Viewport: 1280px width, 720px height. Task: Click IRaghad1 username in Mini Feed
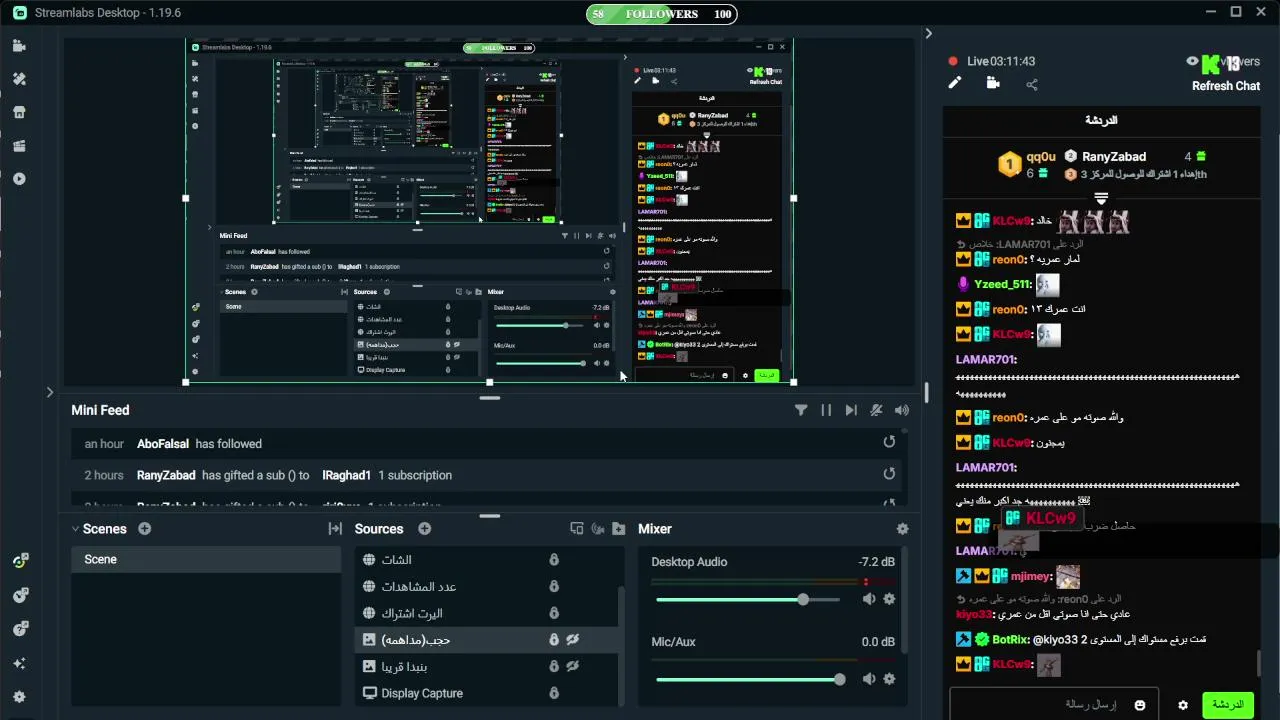346,475
